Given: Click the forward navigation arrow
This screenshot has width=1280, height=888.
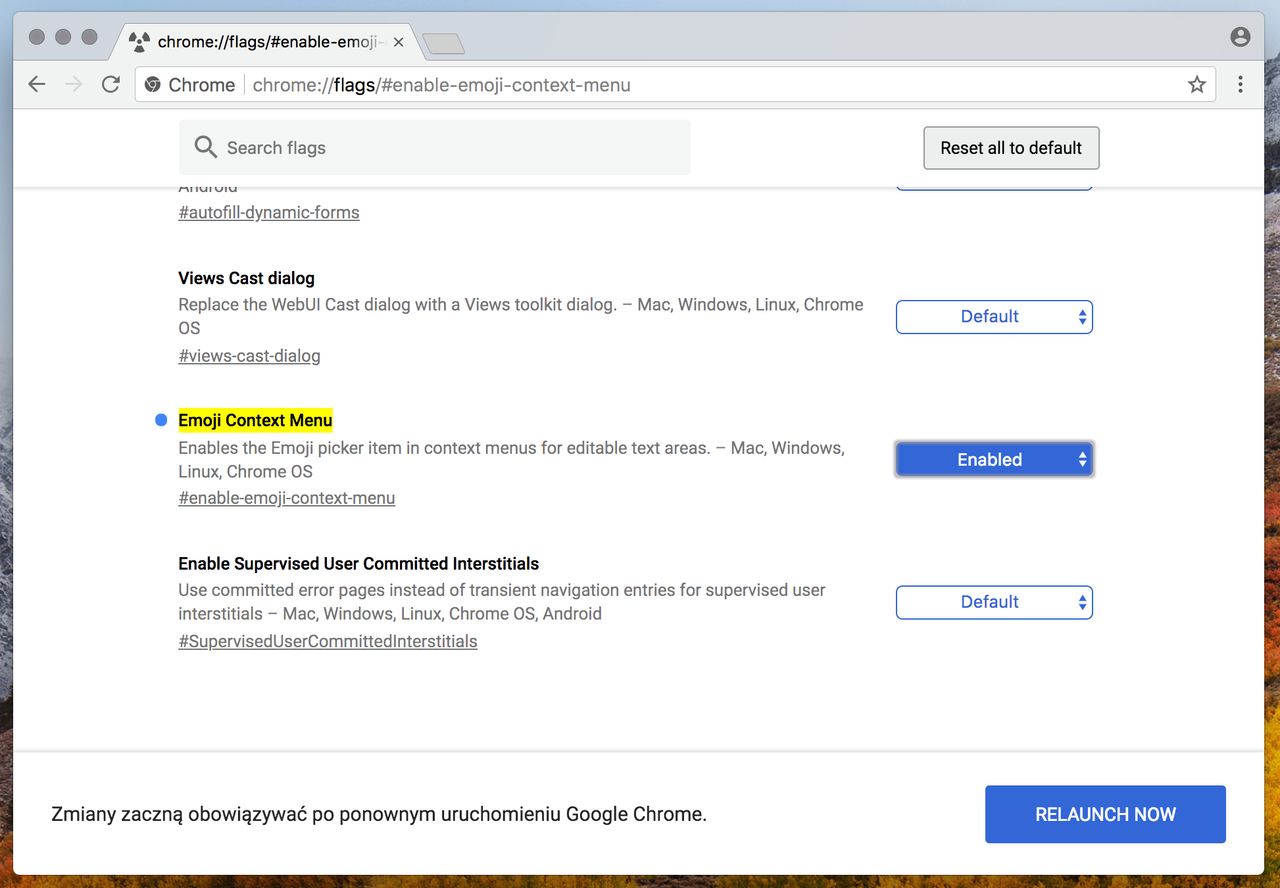Looking at the screenshot, I should [73, 85].
